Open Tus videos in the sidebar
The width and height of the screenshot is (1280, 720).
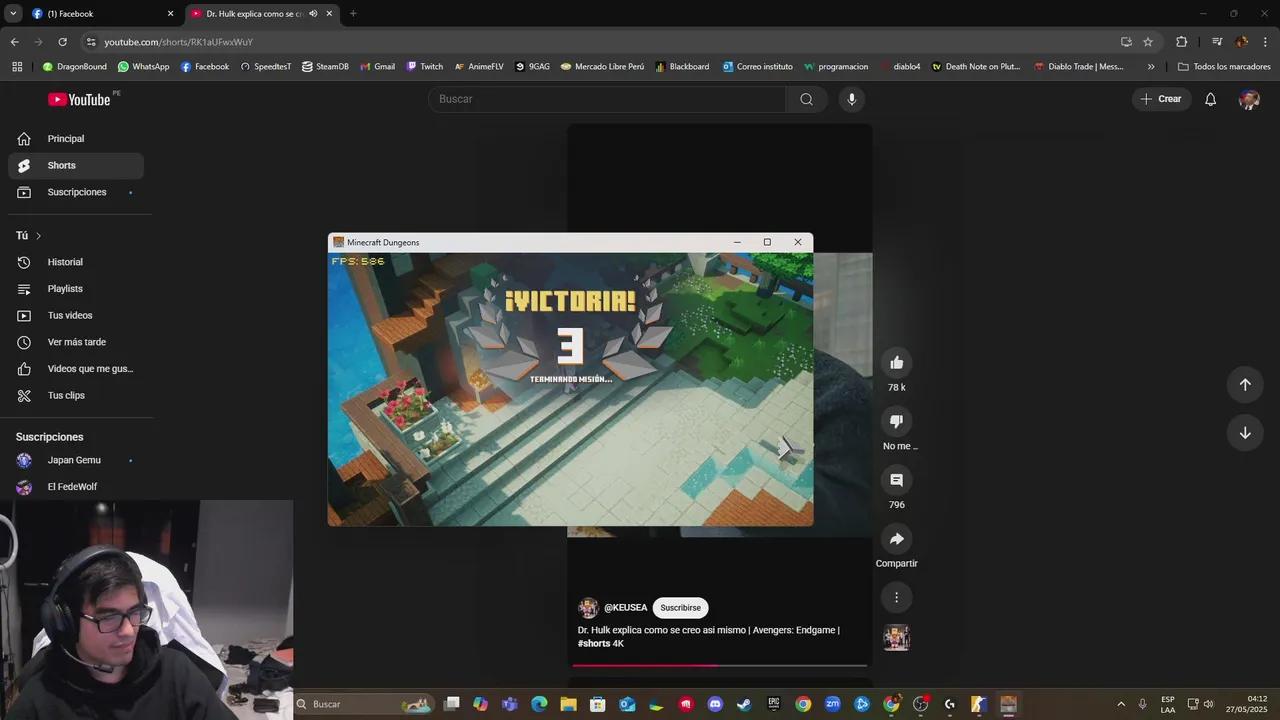click(76, 316)
